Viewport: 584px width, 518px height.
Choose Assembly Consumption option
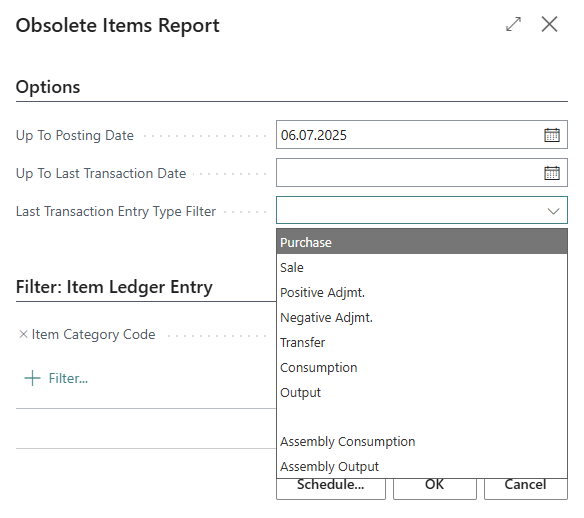[422, 441]
